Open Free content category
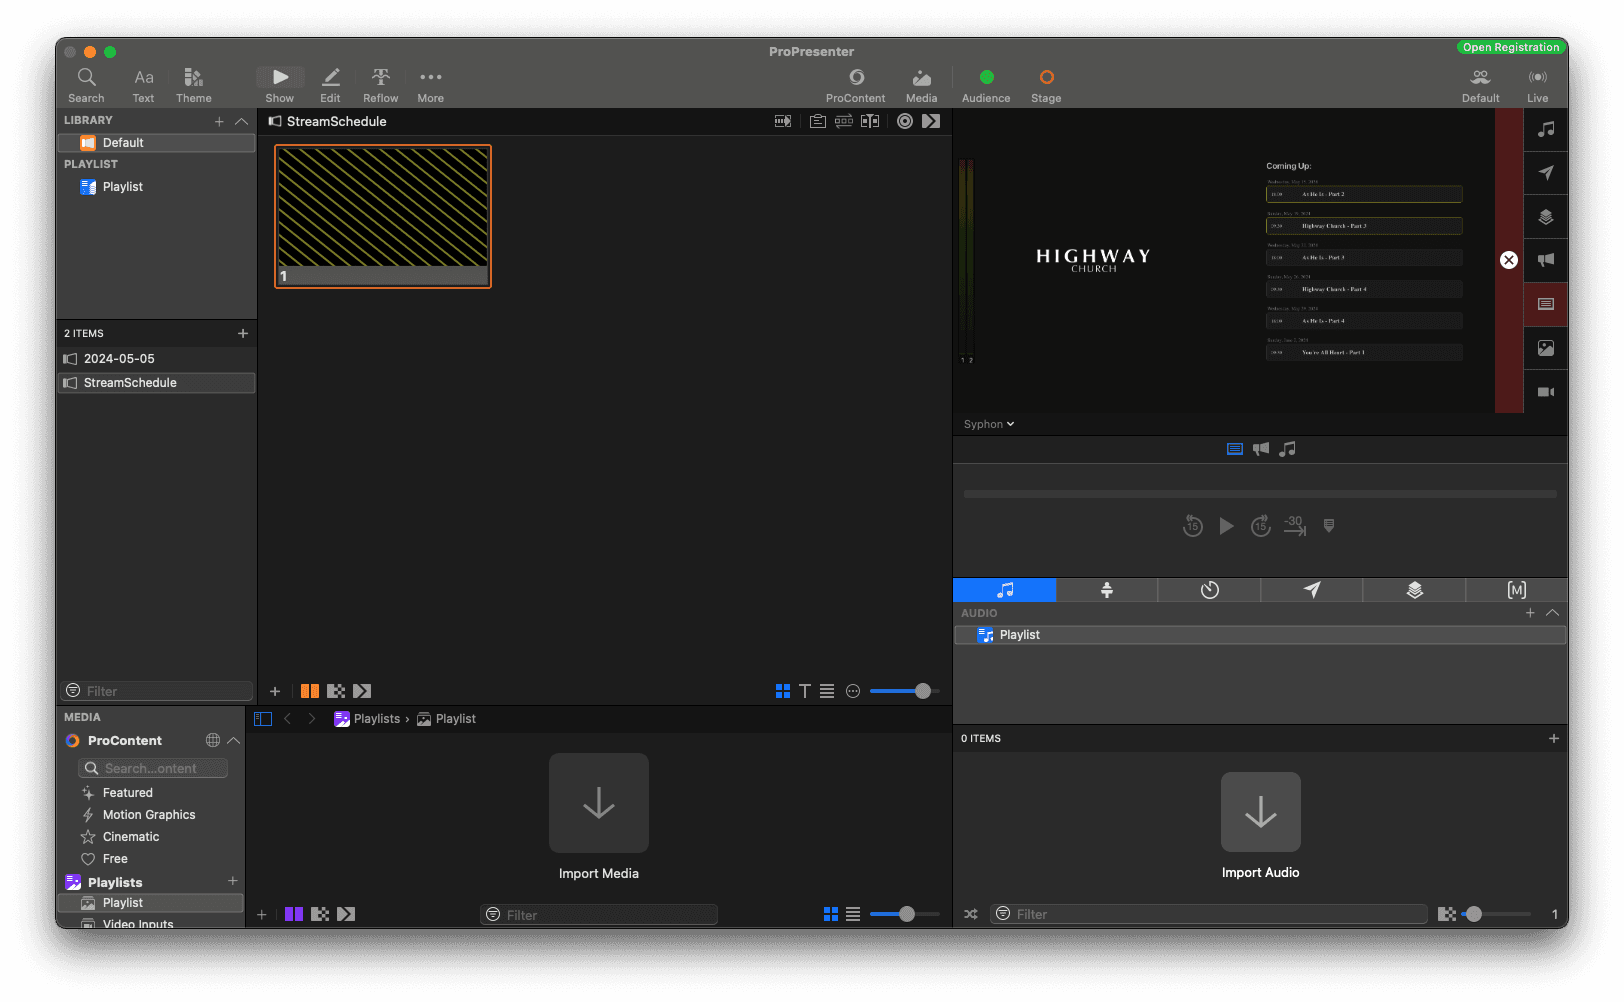The width and height of the screenshot is (1624, 1002). coord(115,859)
